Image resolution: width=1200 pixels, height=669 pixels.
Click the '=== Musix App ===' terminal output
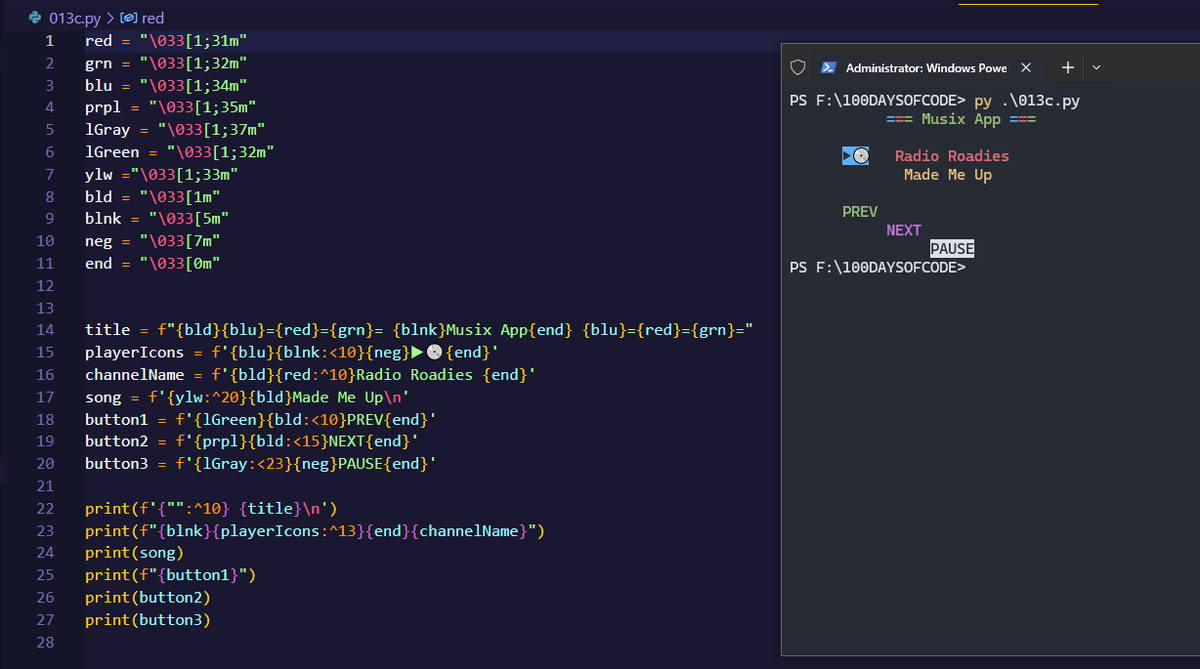tap(961, 119)
